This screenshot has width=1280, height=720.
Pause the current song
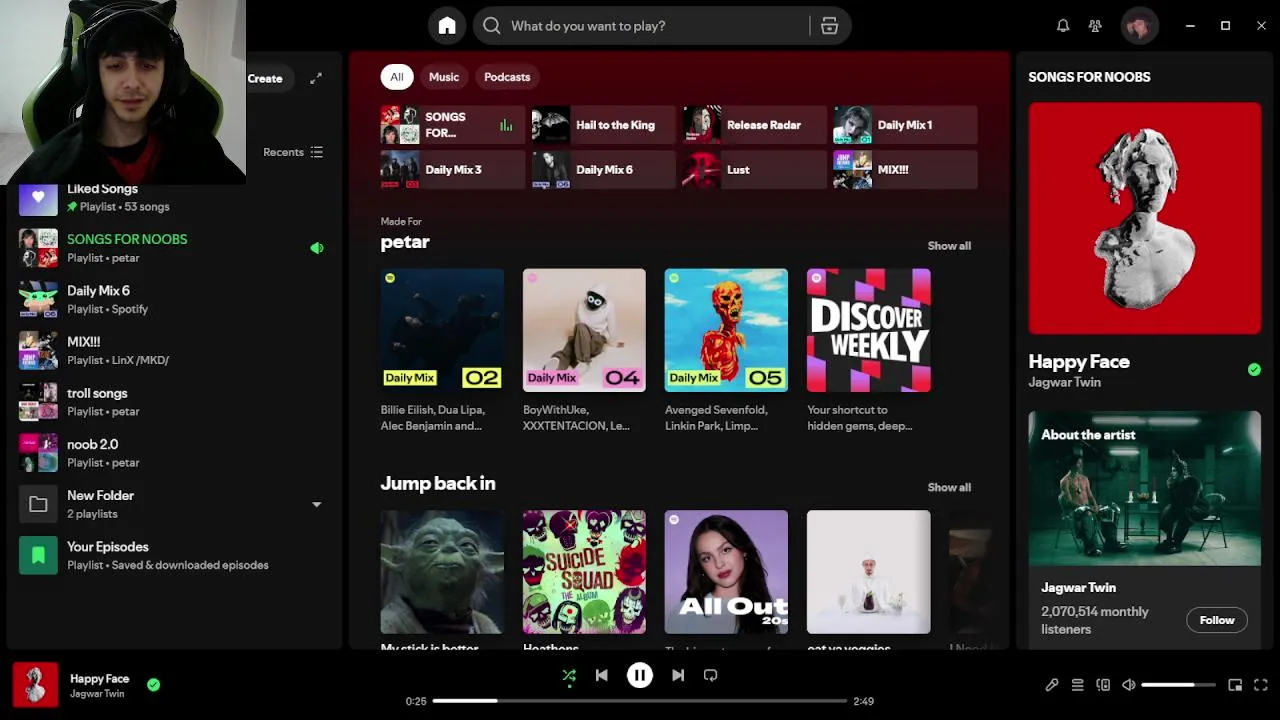[640, 675]
